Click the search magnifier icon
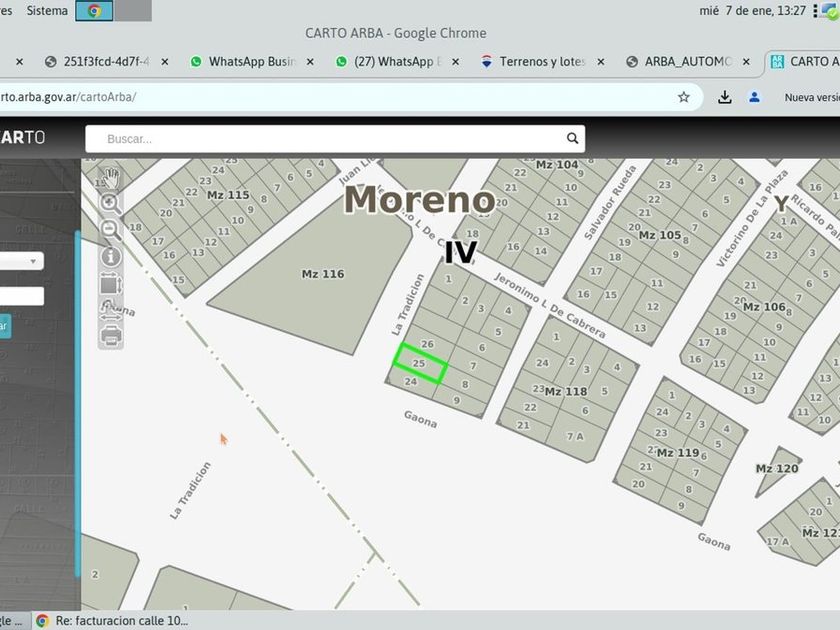The height and width of the screenshot is (630, 840). pyautogui.click(x=572, y=139)
